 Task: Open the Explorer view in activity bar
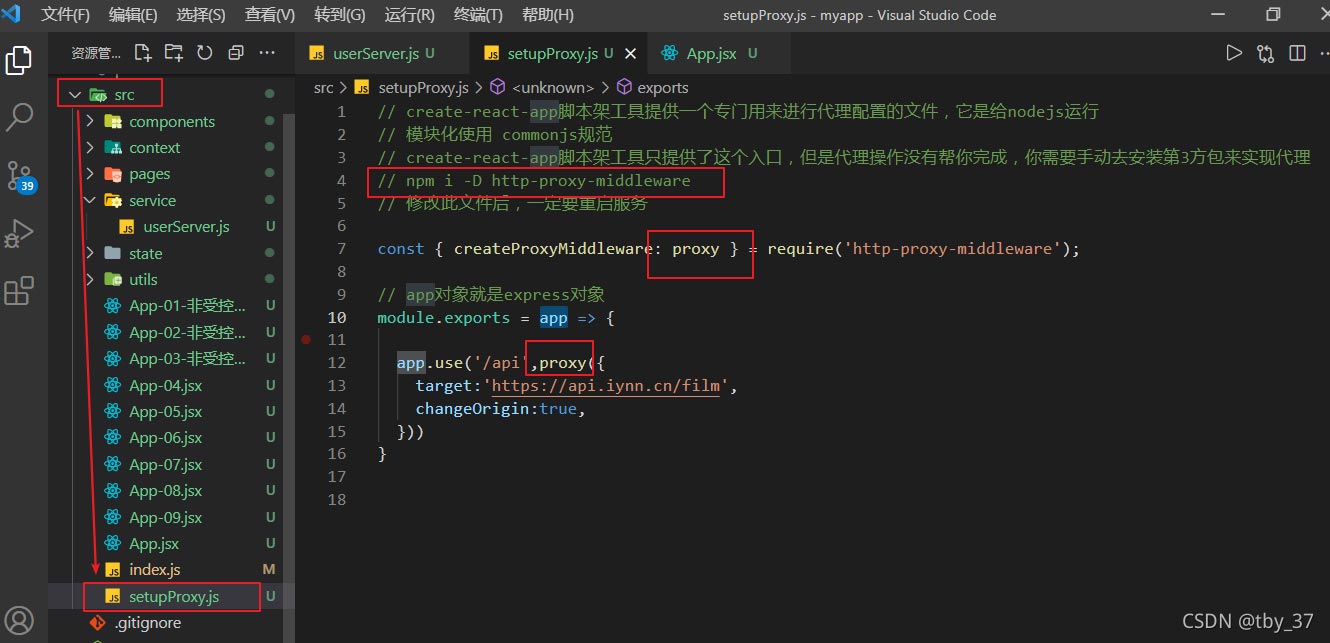[x=20, y=59]
